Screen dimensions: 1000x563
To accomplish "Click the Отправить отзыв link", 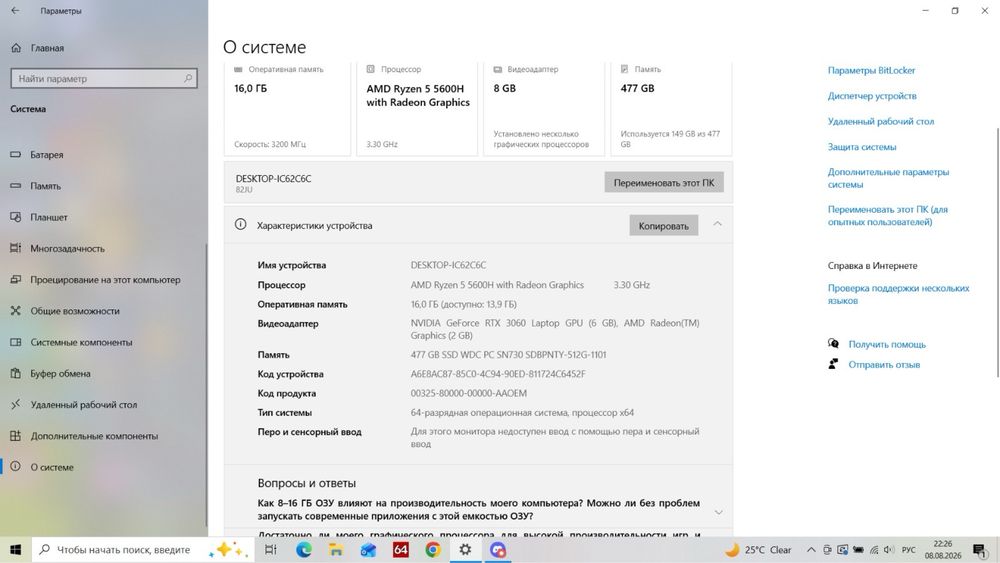I will coord(884,365).
